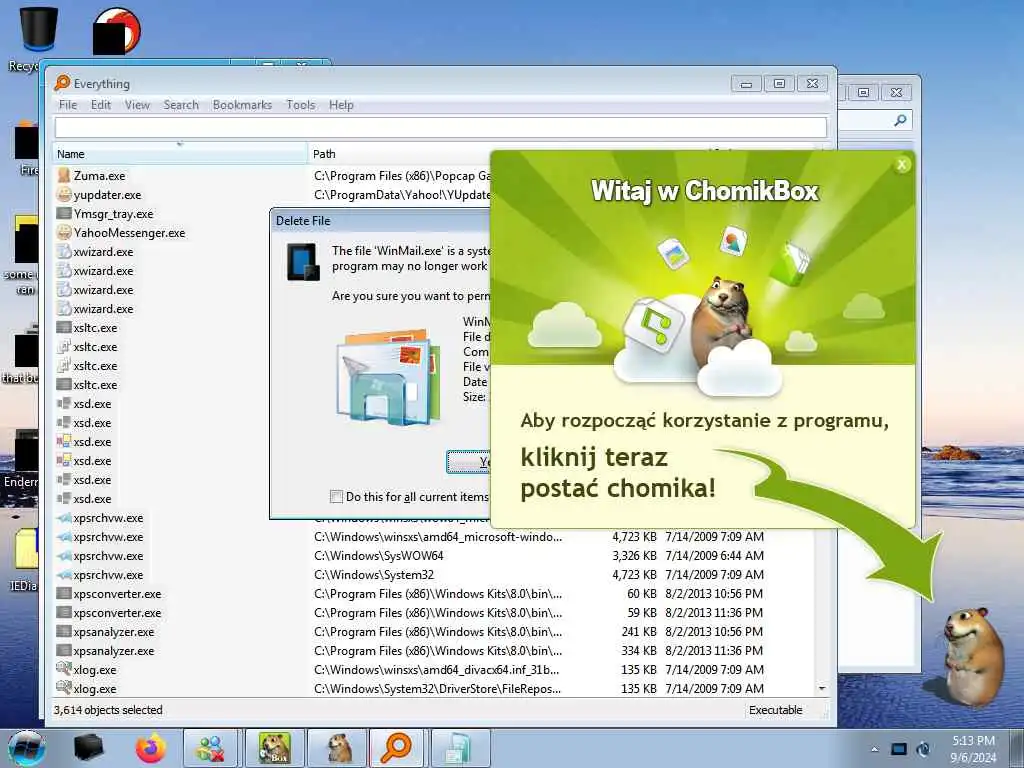Image resolution: width=1024 pixels, height=768 pixels.
Task: Click the YahooMessenger.exe smiley icon
Action: point(63,232)
